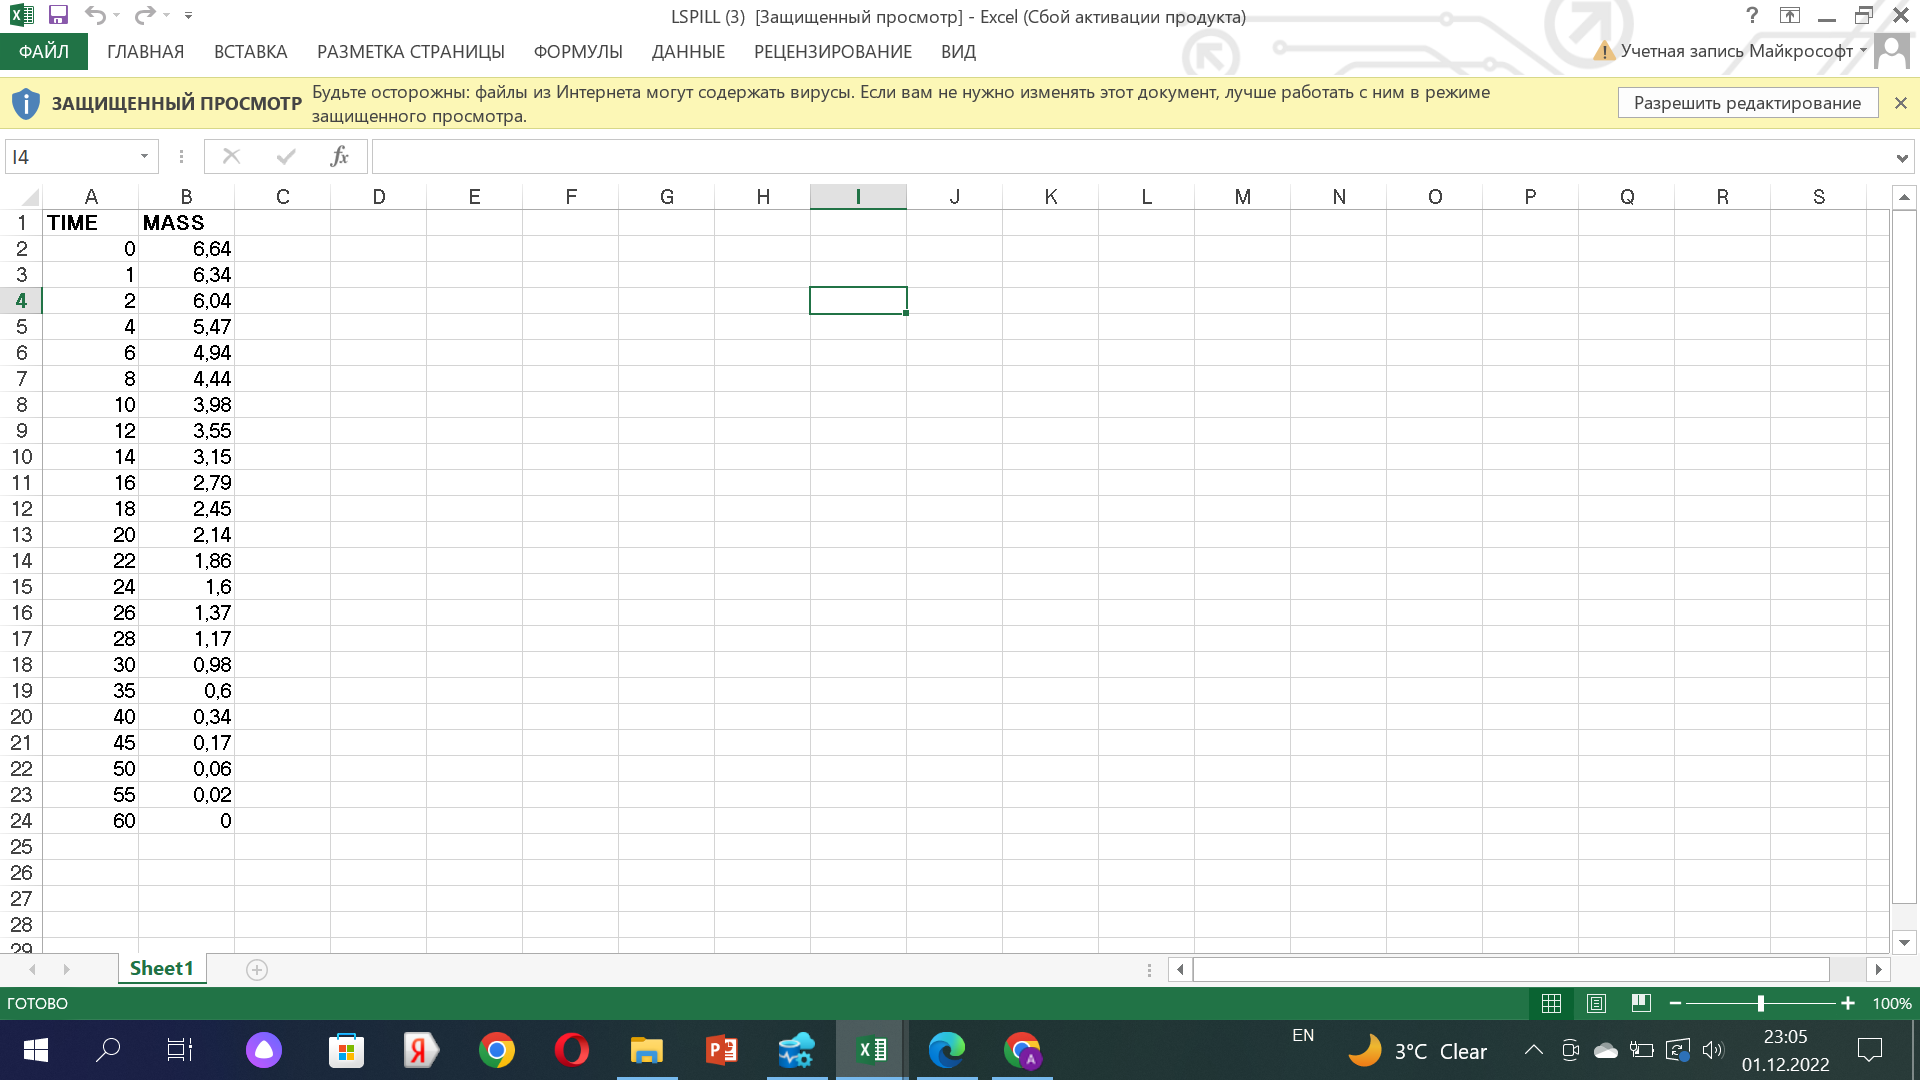Viewport: 1920px width, 1080px height.
Task: Click the Insert Function (fx) icon
Action: coord(339,156)
